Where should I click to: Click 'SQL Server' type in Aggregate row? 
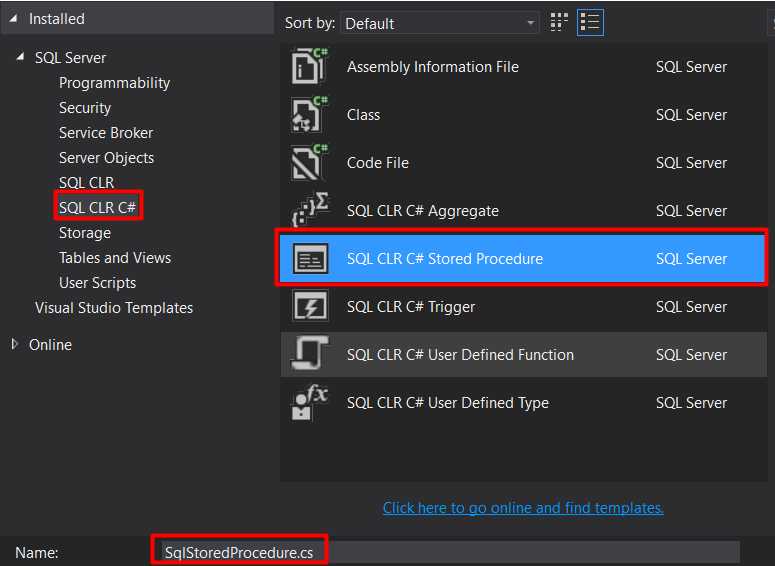[x=691, y=211]
